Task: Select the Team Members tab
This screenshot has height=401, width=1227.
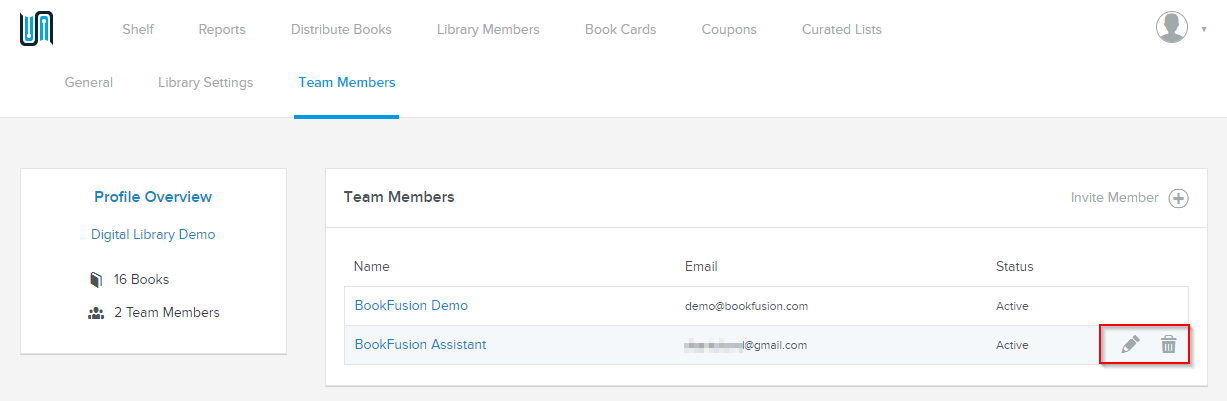Action: click(347, 82)
